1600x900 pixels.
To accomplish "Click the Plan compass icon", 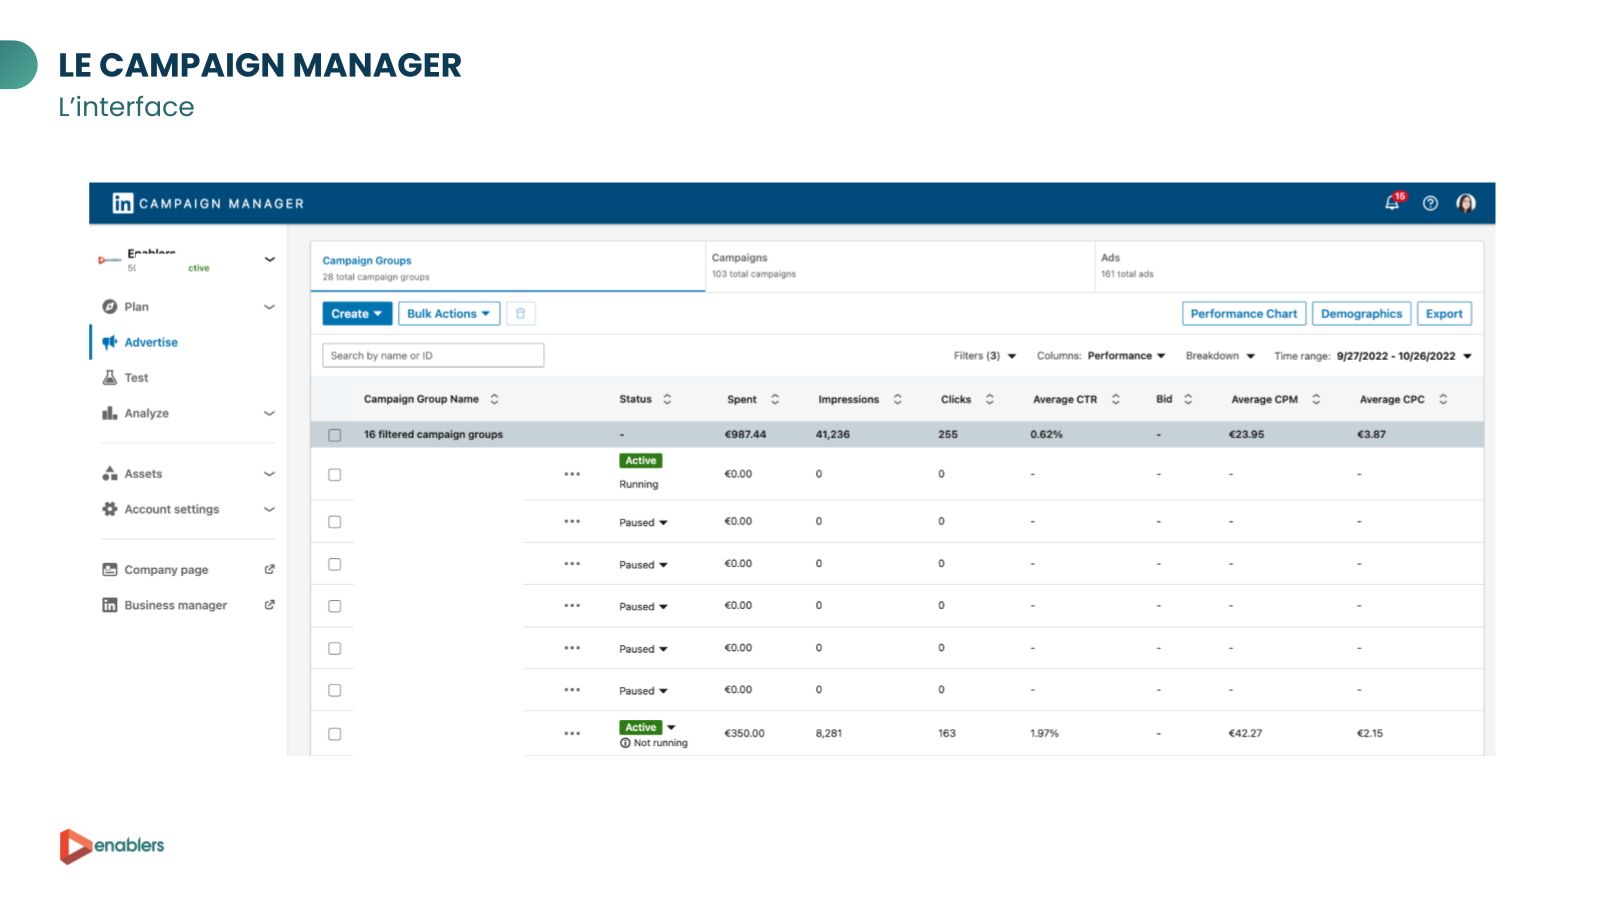I will (x=110, y=307).
